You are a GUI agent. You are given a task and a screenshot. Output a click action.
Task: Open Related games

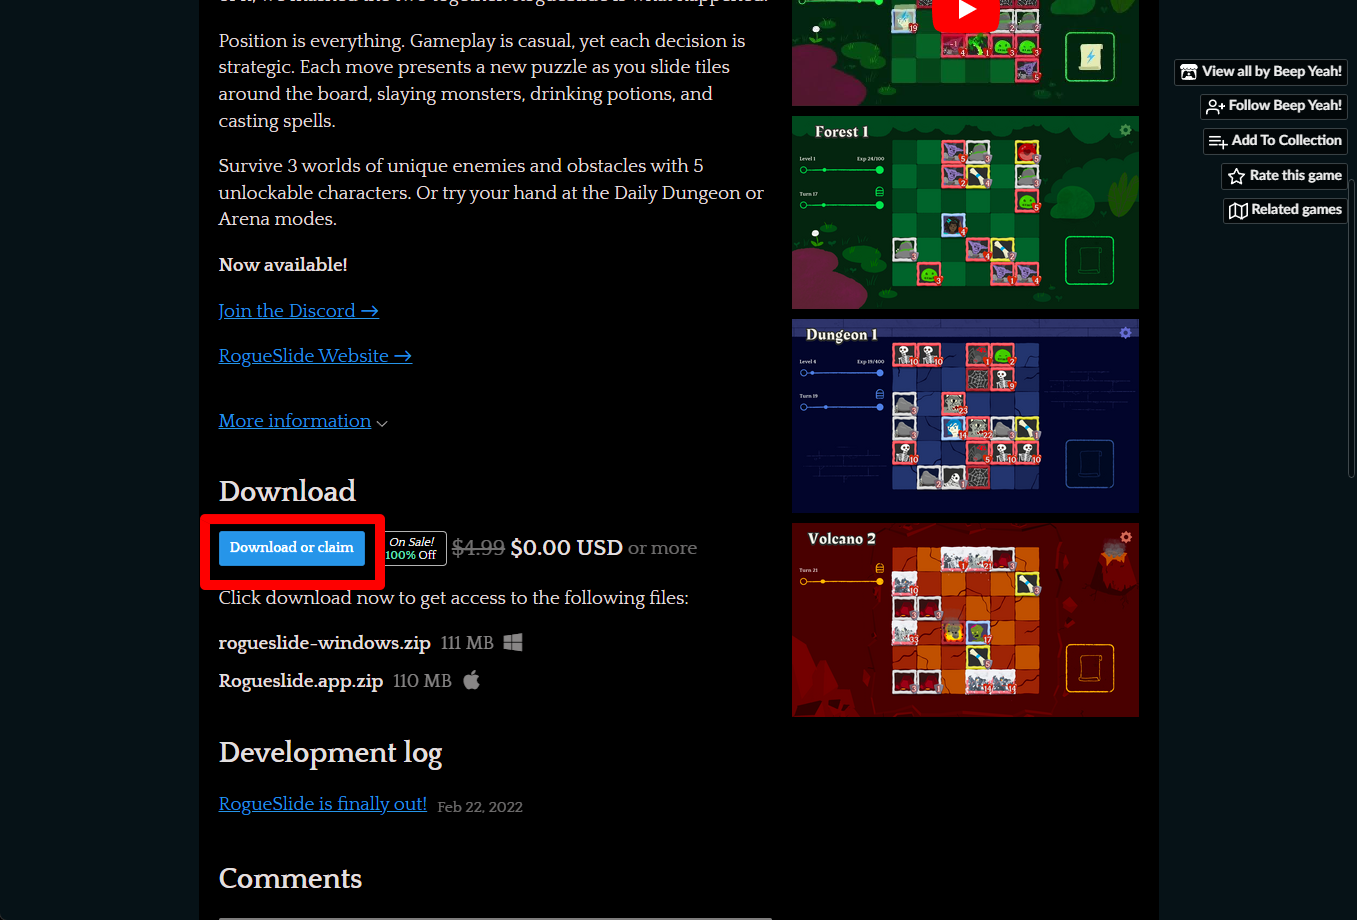pos(1285,210)
